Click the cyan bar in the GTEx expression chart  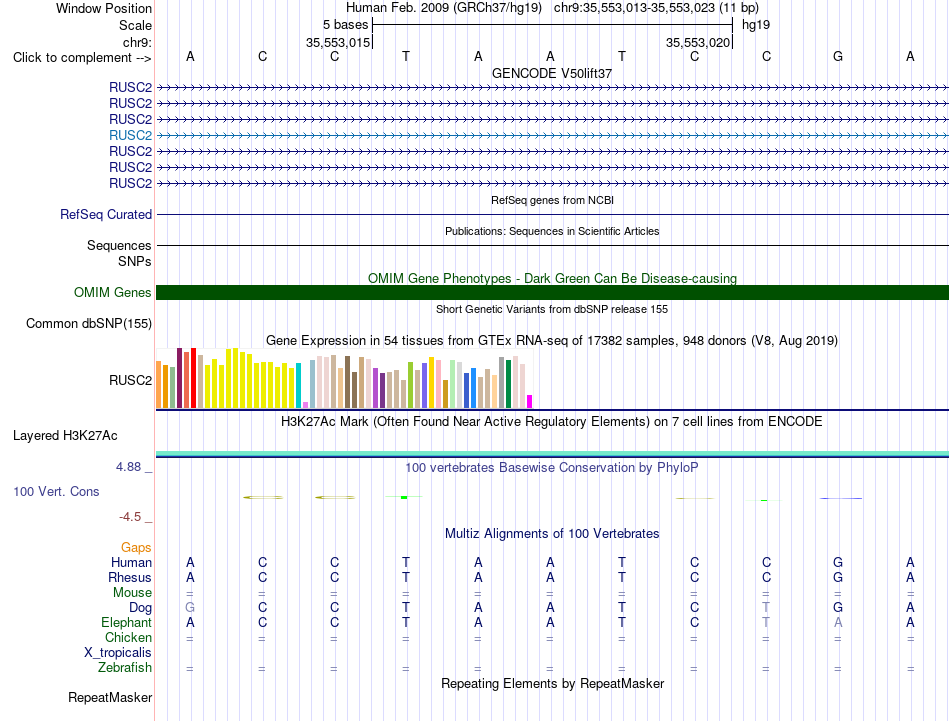tap(298, 386)
